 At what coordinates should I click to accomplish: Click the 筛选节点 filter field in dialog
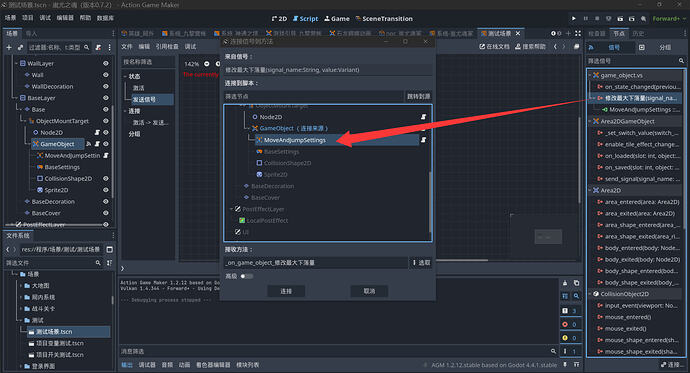(314, 96)
